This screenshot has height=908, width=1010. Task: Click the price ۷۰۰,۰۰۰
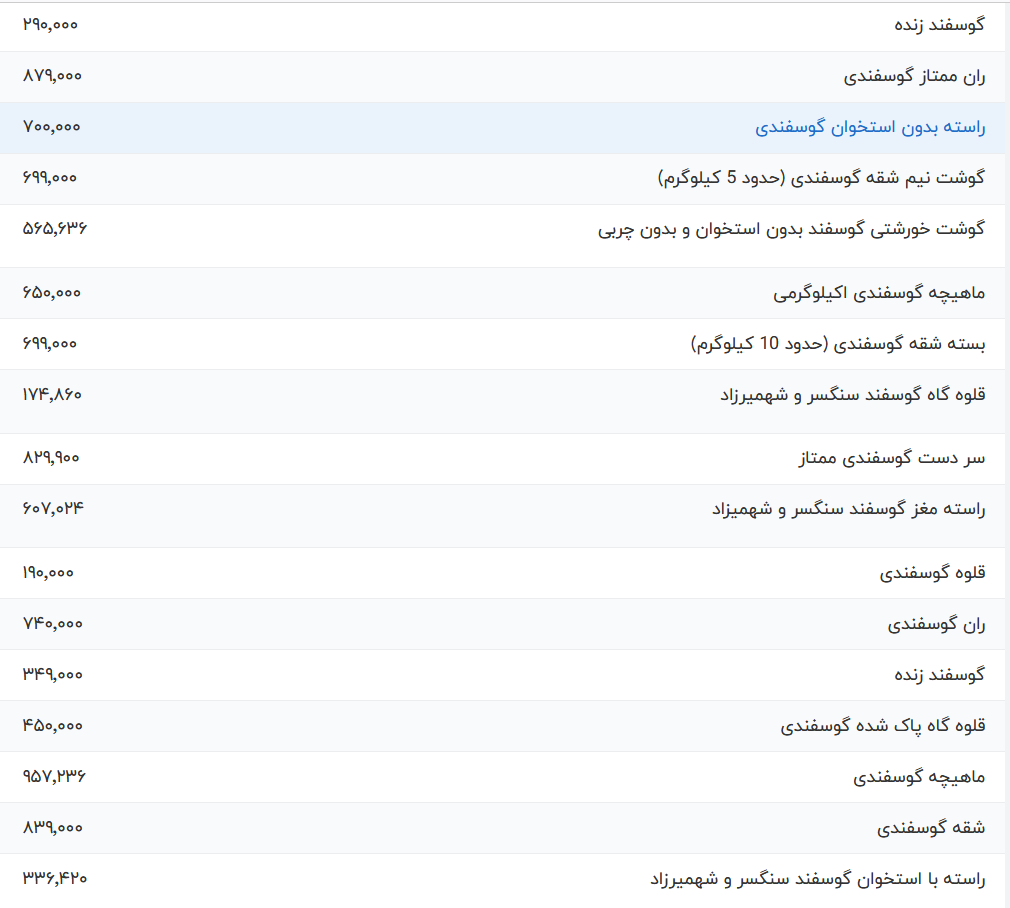click(52, 126)
